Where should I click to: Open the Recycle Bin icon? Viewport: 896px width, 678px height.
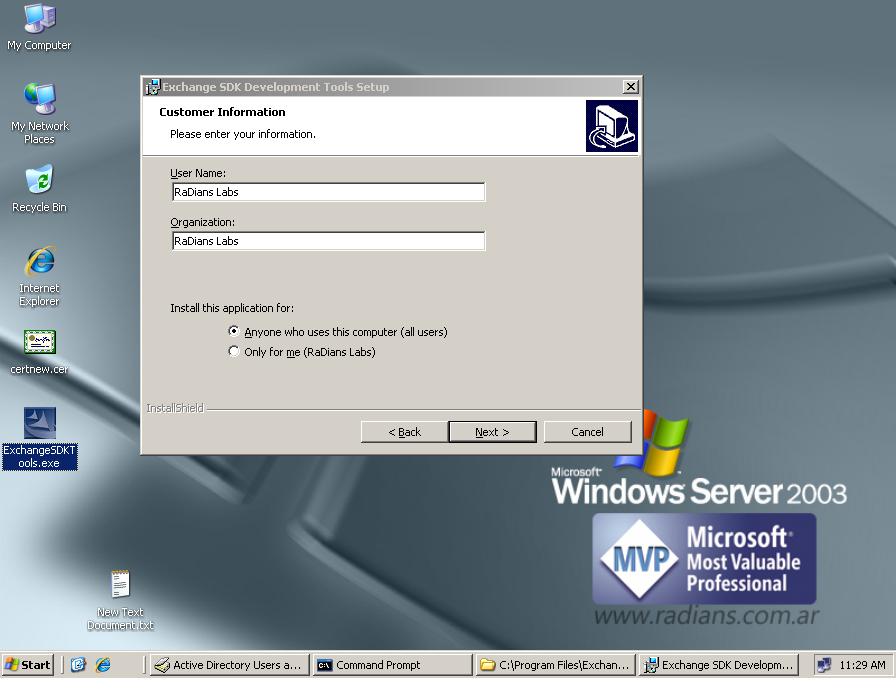pyautogui.click(x=39, y=181)
